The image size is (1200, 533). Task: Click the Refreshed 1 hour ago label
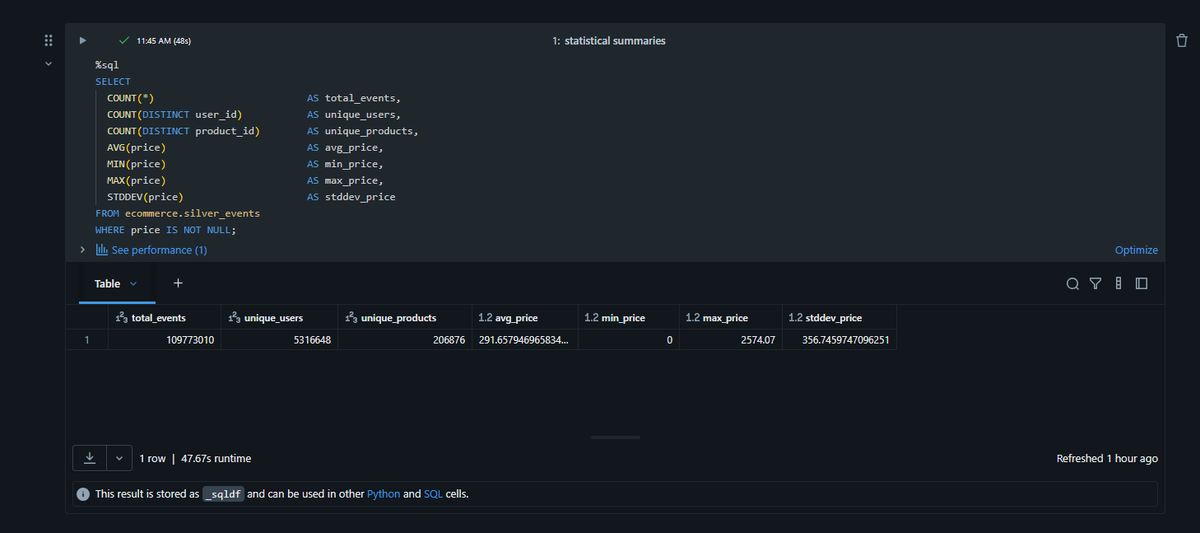click(x=1107, y=458)
